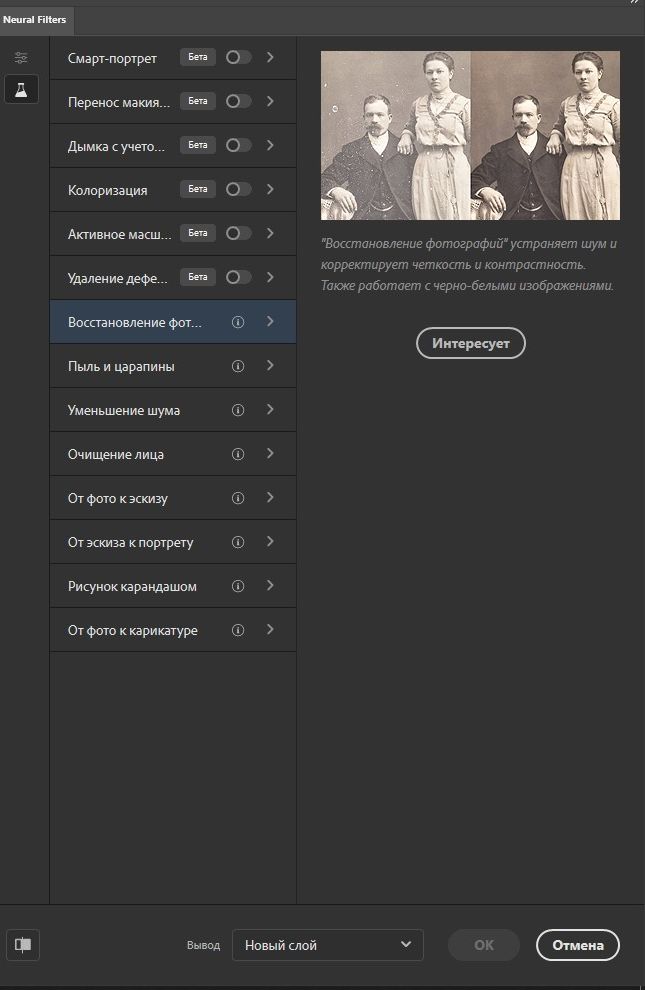Enable the Смарт-портрет filter toggle
Screen dimensions: 645x990
click(x=238, y=57)
